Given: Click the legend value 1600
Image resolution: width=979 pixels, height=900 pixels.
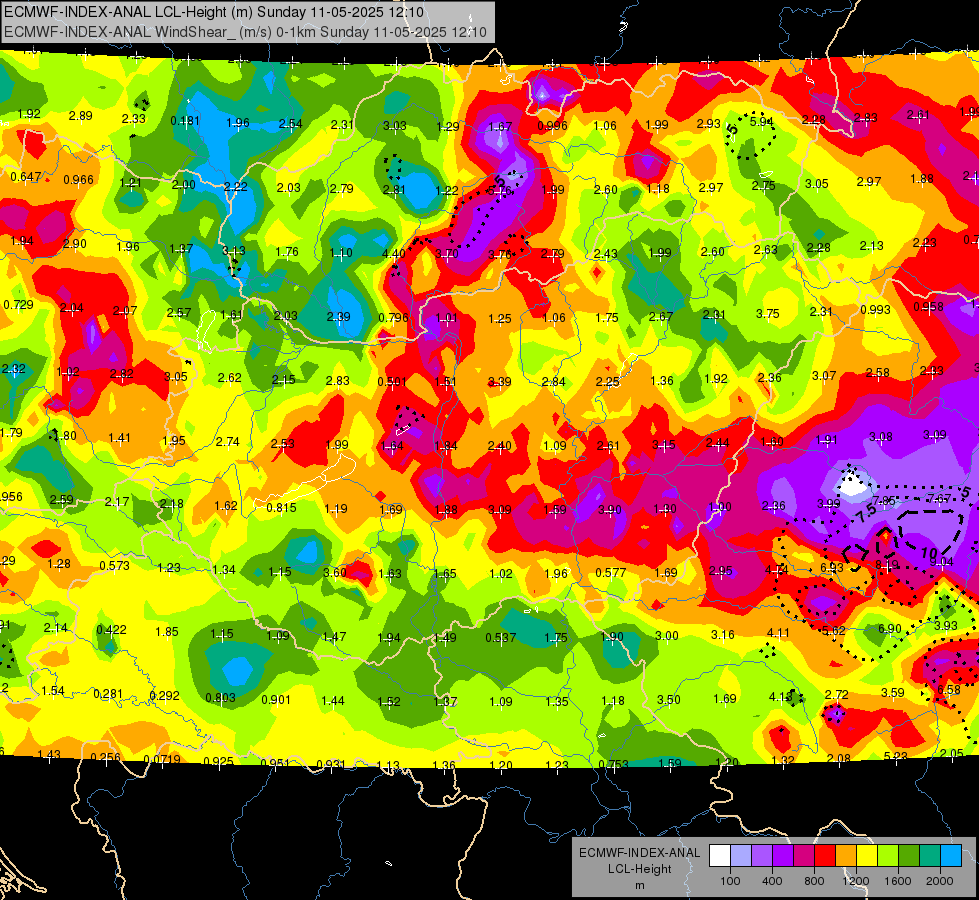Looking at the screenshot, I should [x=898, y=881].
